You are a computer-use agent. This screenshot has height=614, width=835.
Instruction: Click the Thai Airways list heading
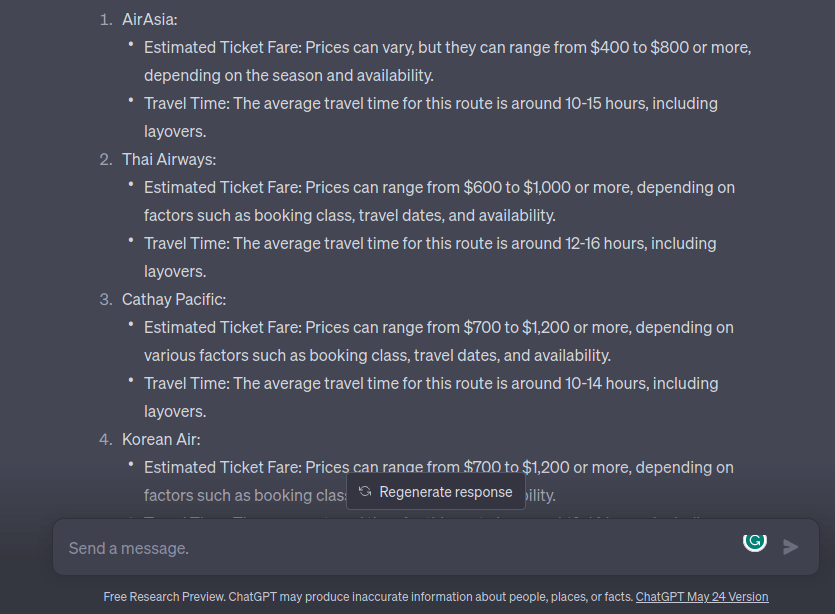[169, 159]
